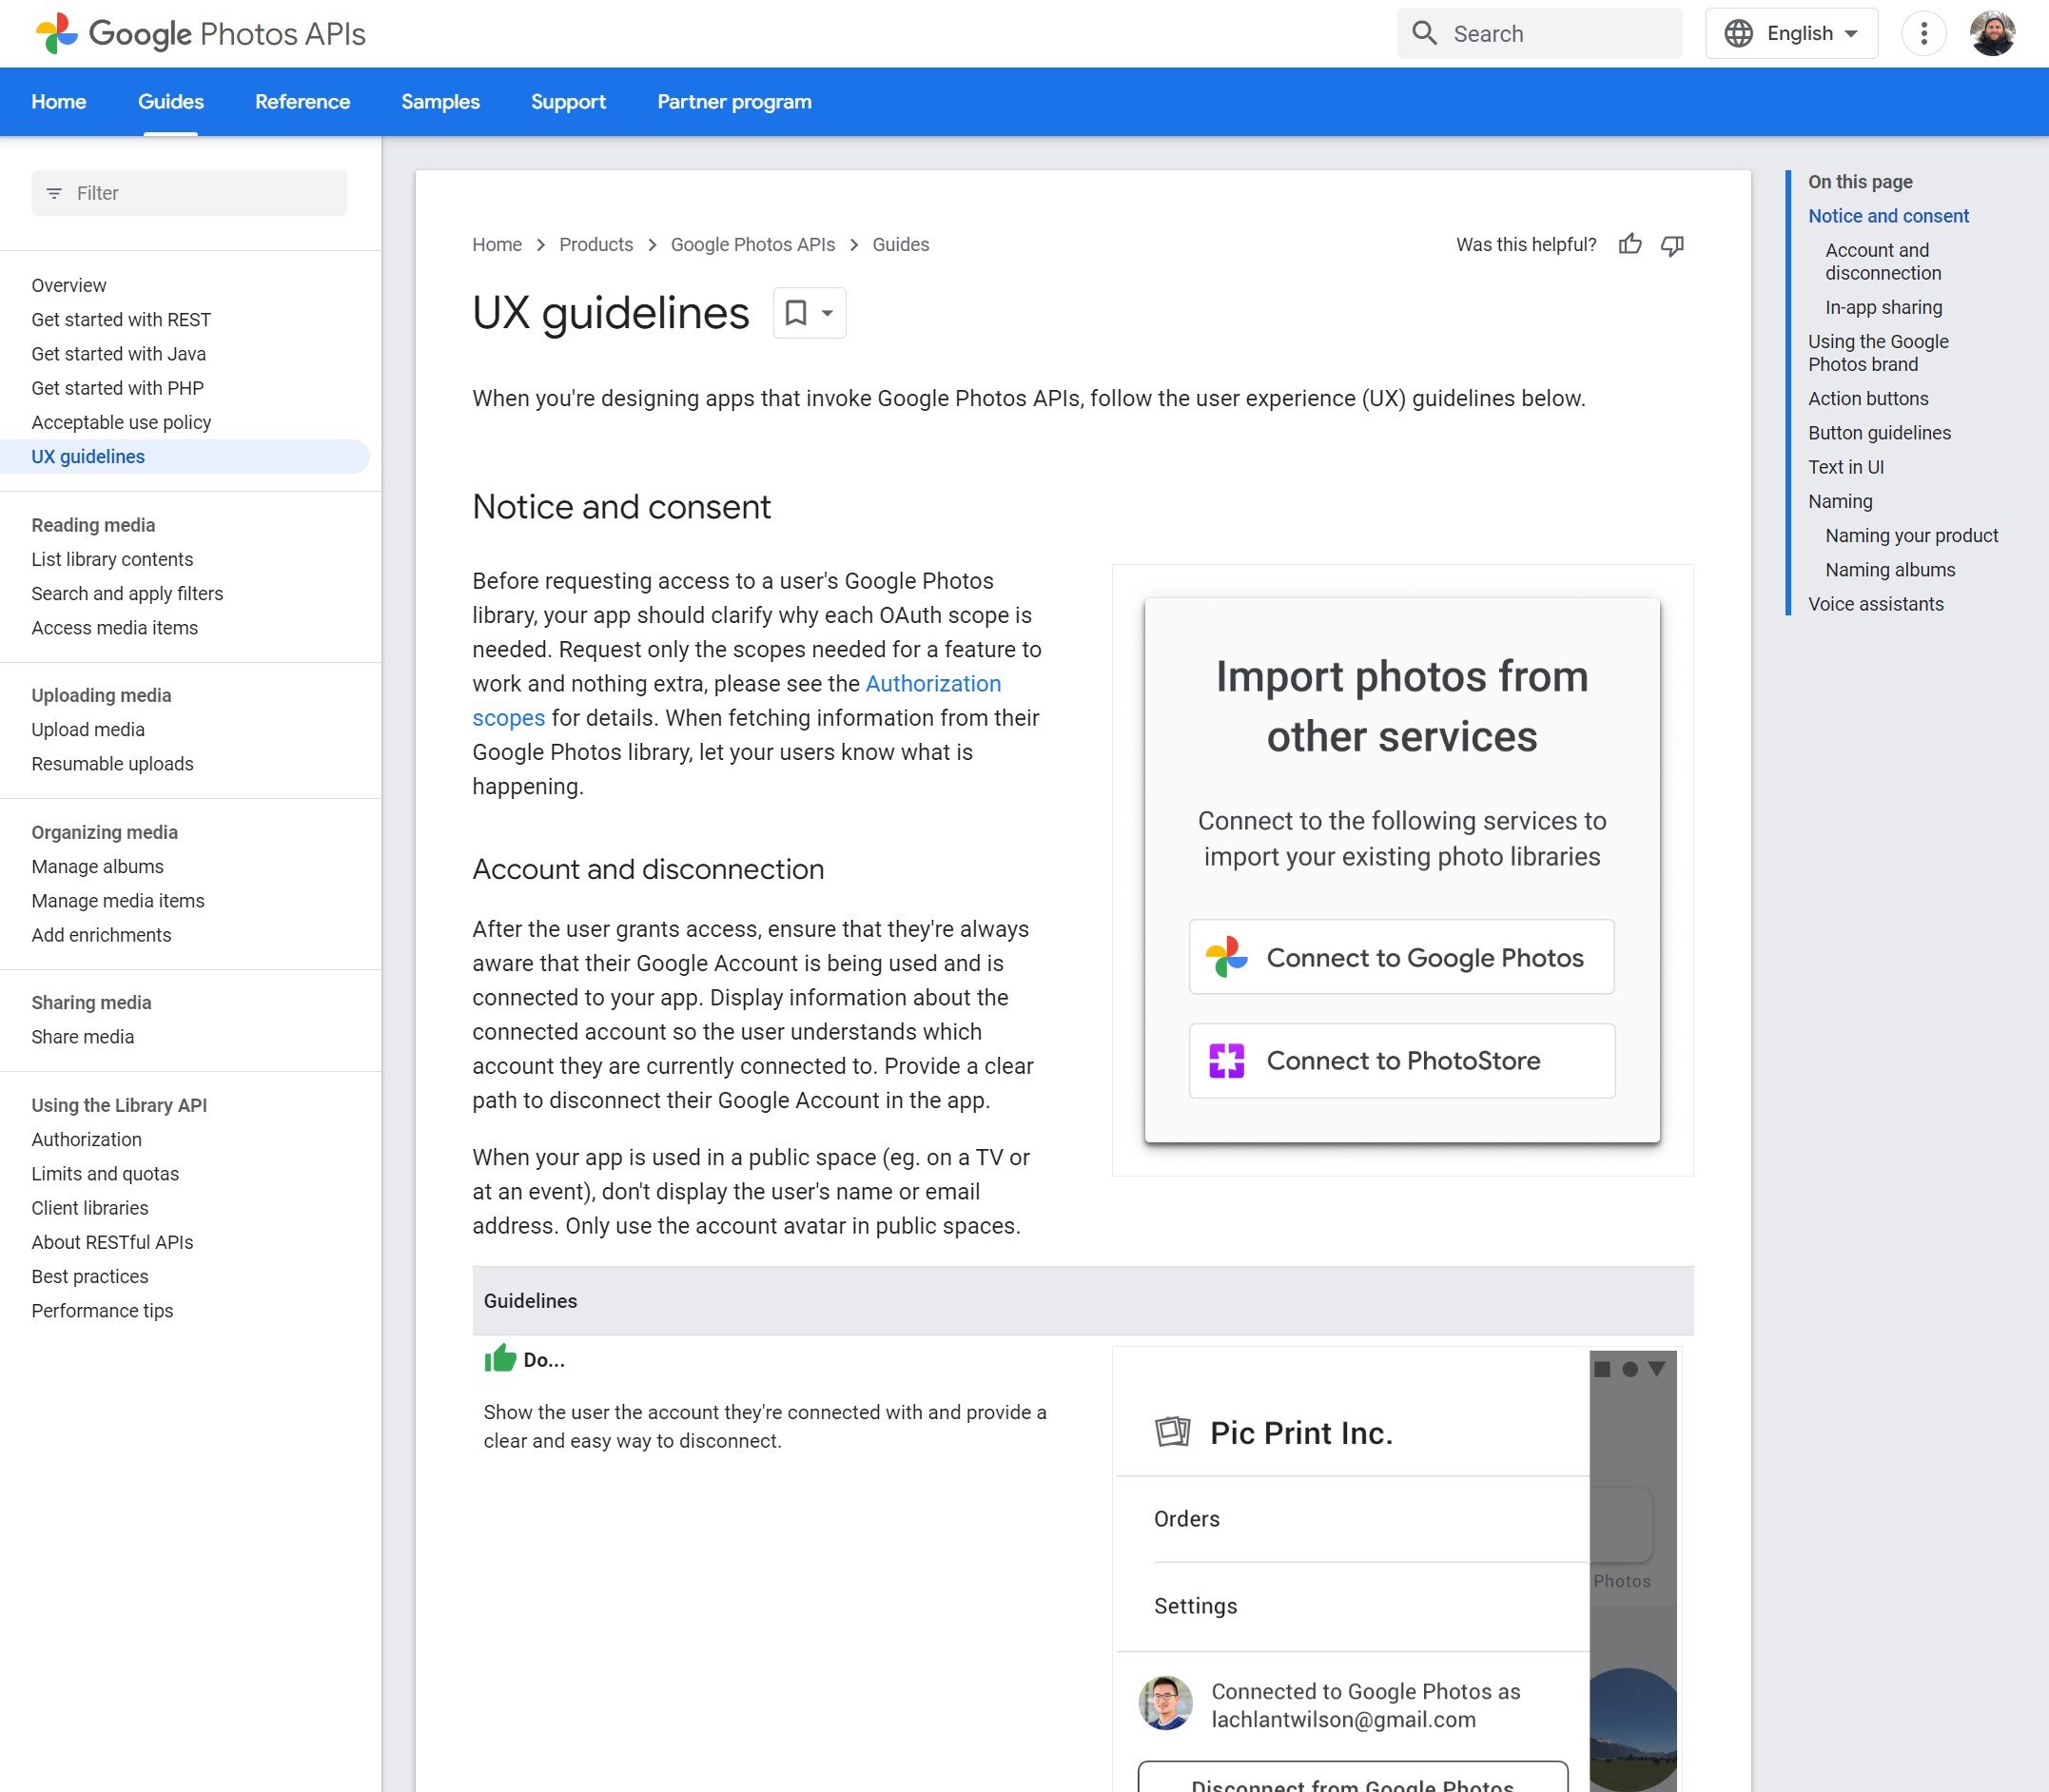Image resolution: width=2049 pixels, height=1792 pixels.
Task: Open Access media items page
Action: [114, 627]
